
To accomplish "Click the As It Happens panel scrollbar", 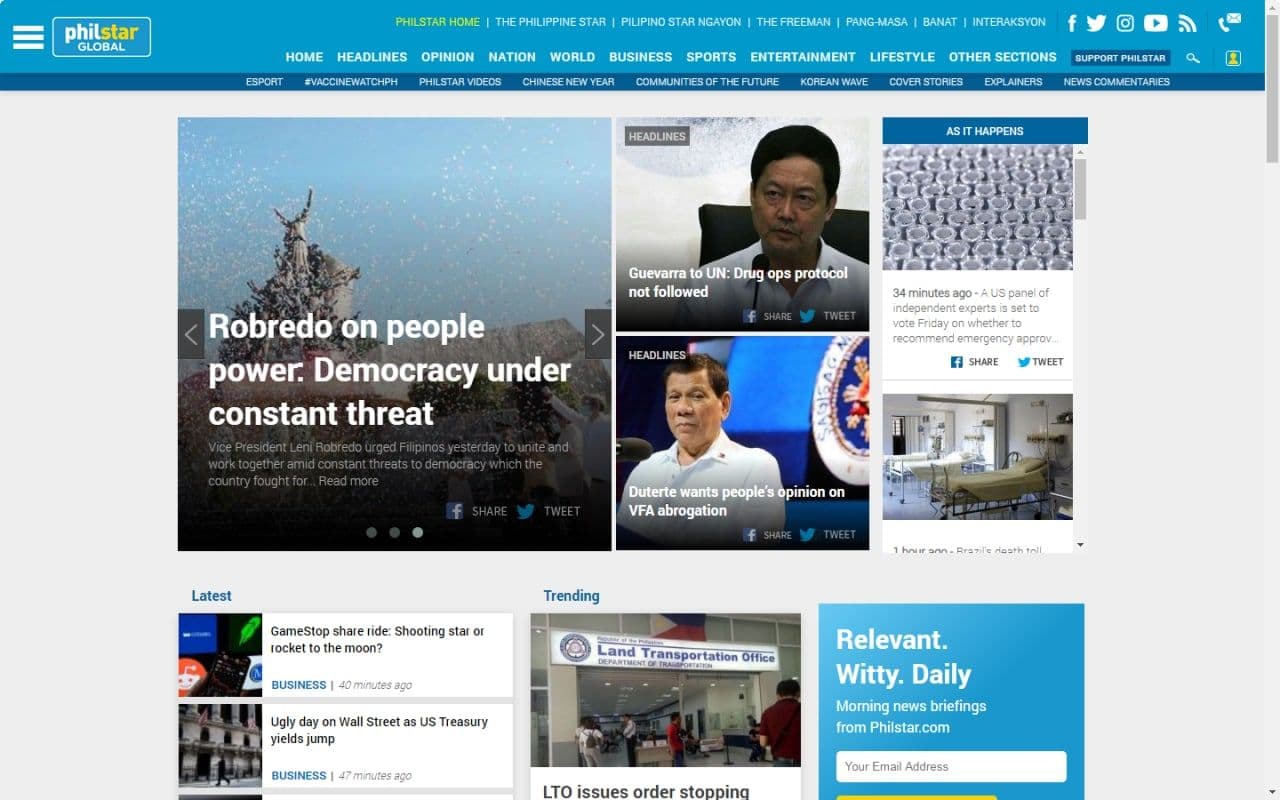I will pyautogui.click(x=1080, y=188).
